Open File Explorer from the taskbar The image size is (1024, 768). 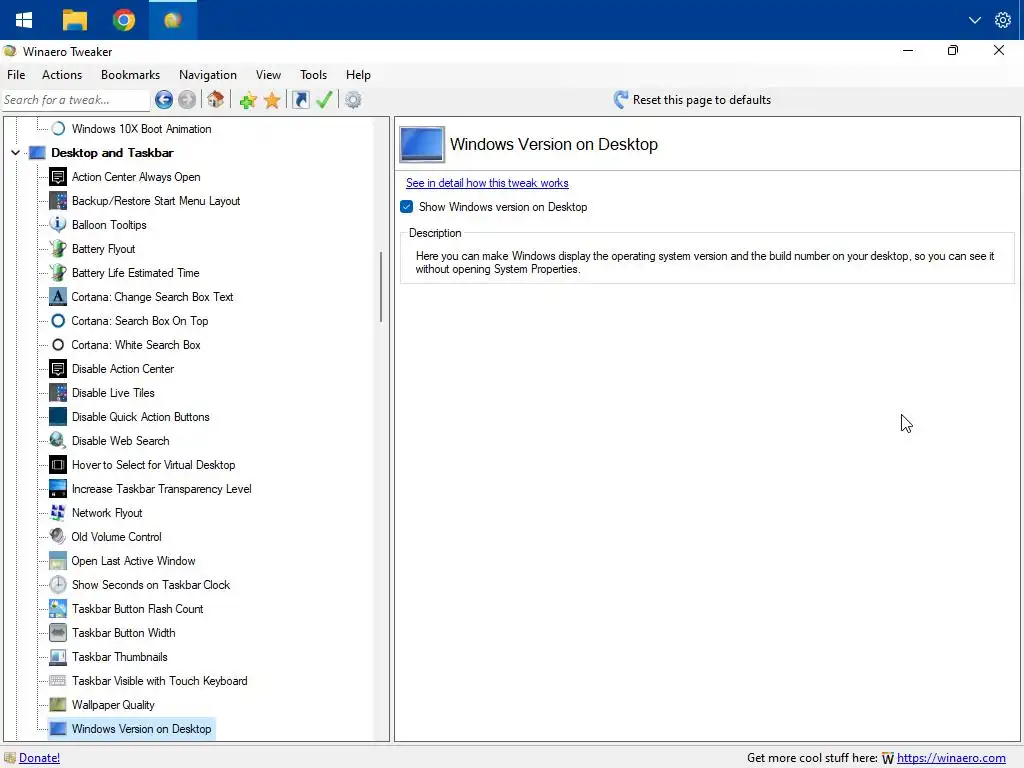74,20
